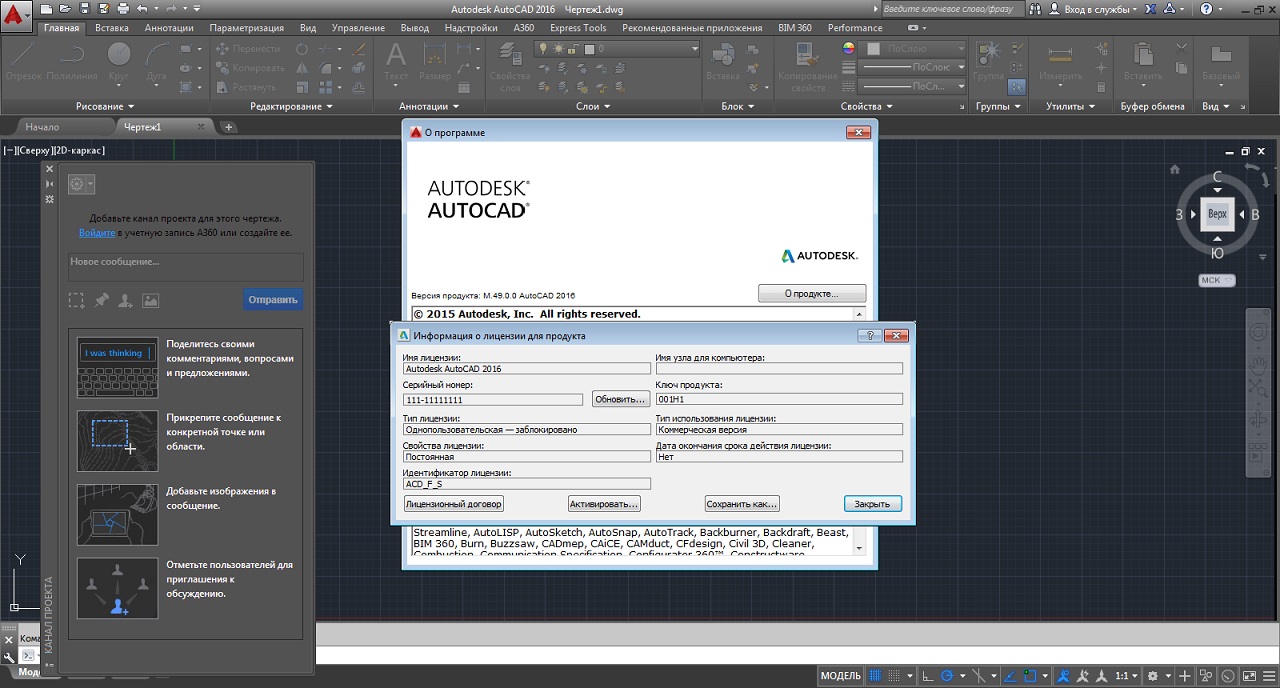Click the add image icon below message box
The width and height of the screenshot is (1280, 688).
point(150,300)
